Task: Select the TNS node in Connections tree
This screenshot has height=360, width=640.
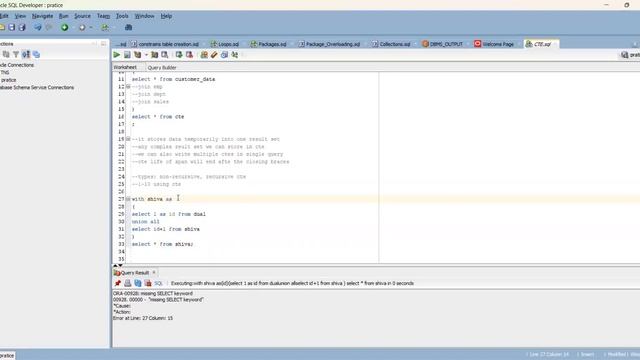Action: coord(5,73)
